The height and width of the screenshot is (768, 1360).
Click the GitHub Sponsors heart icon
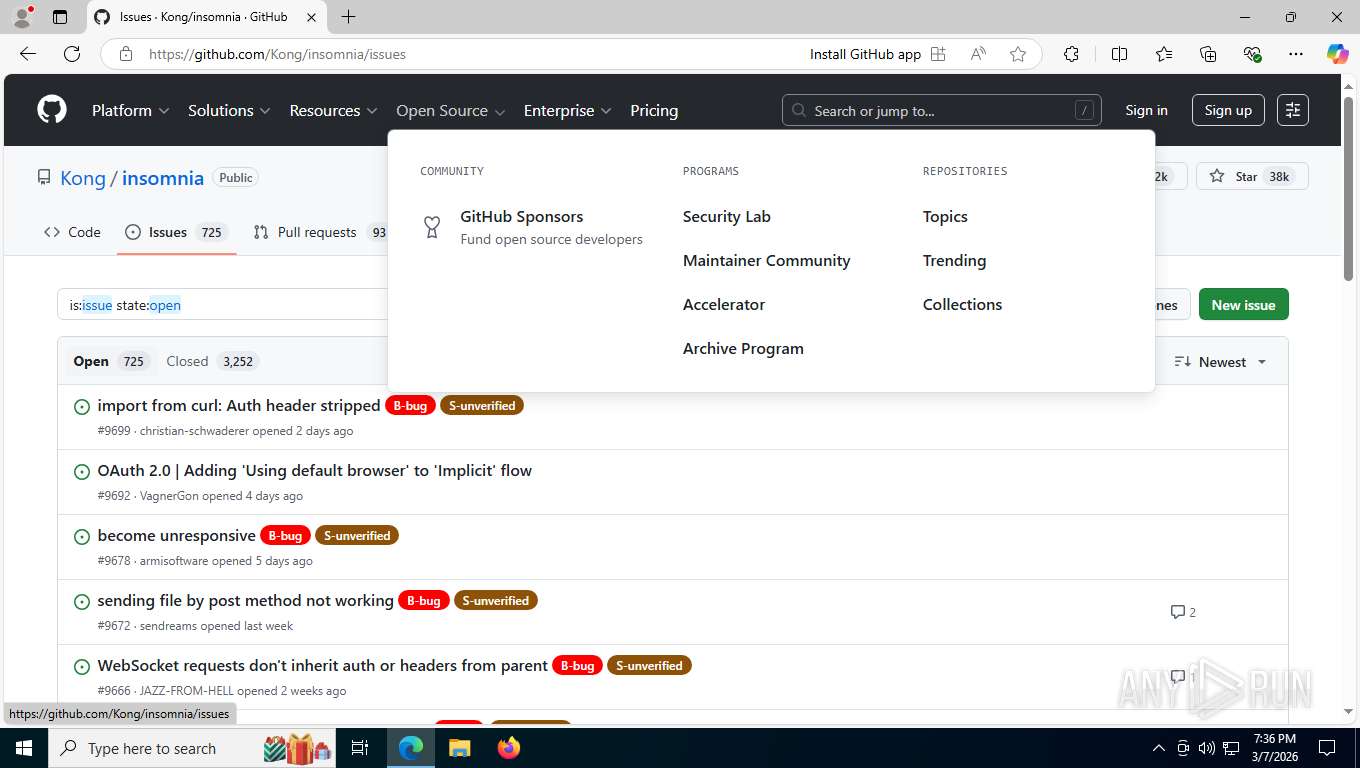point(432,227)
